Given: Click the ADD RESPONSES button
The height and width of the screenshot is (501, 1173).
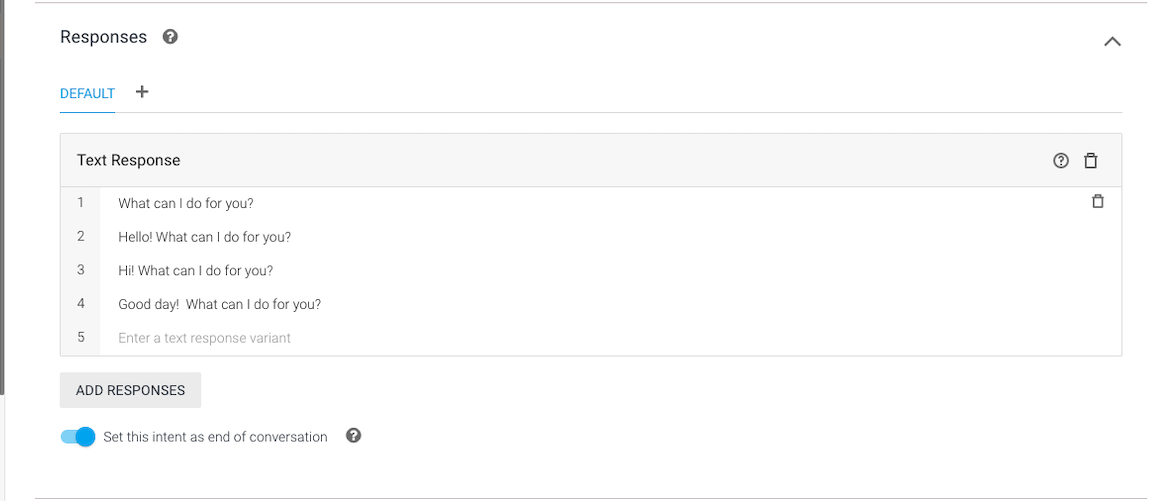Looking at the screenshot, I should tap(130, 390).
